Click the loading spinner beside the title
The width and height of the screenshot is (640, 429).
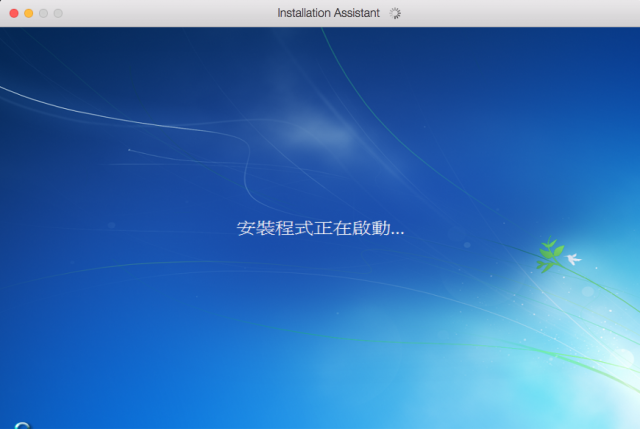[x=395, y=13]
